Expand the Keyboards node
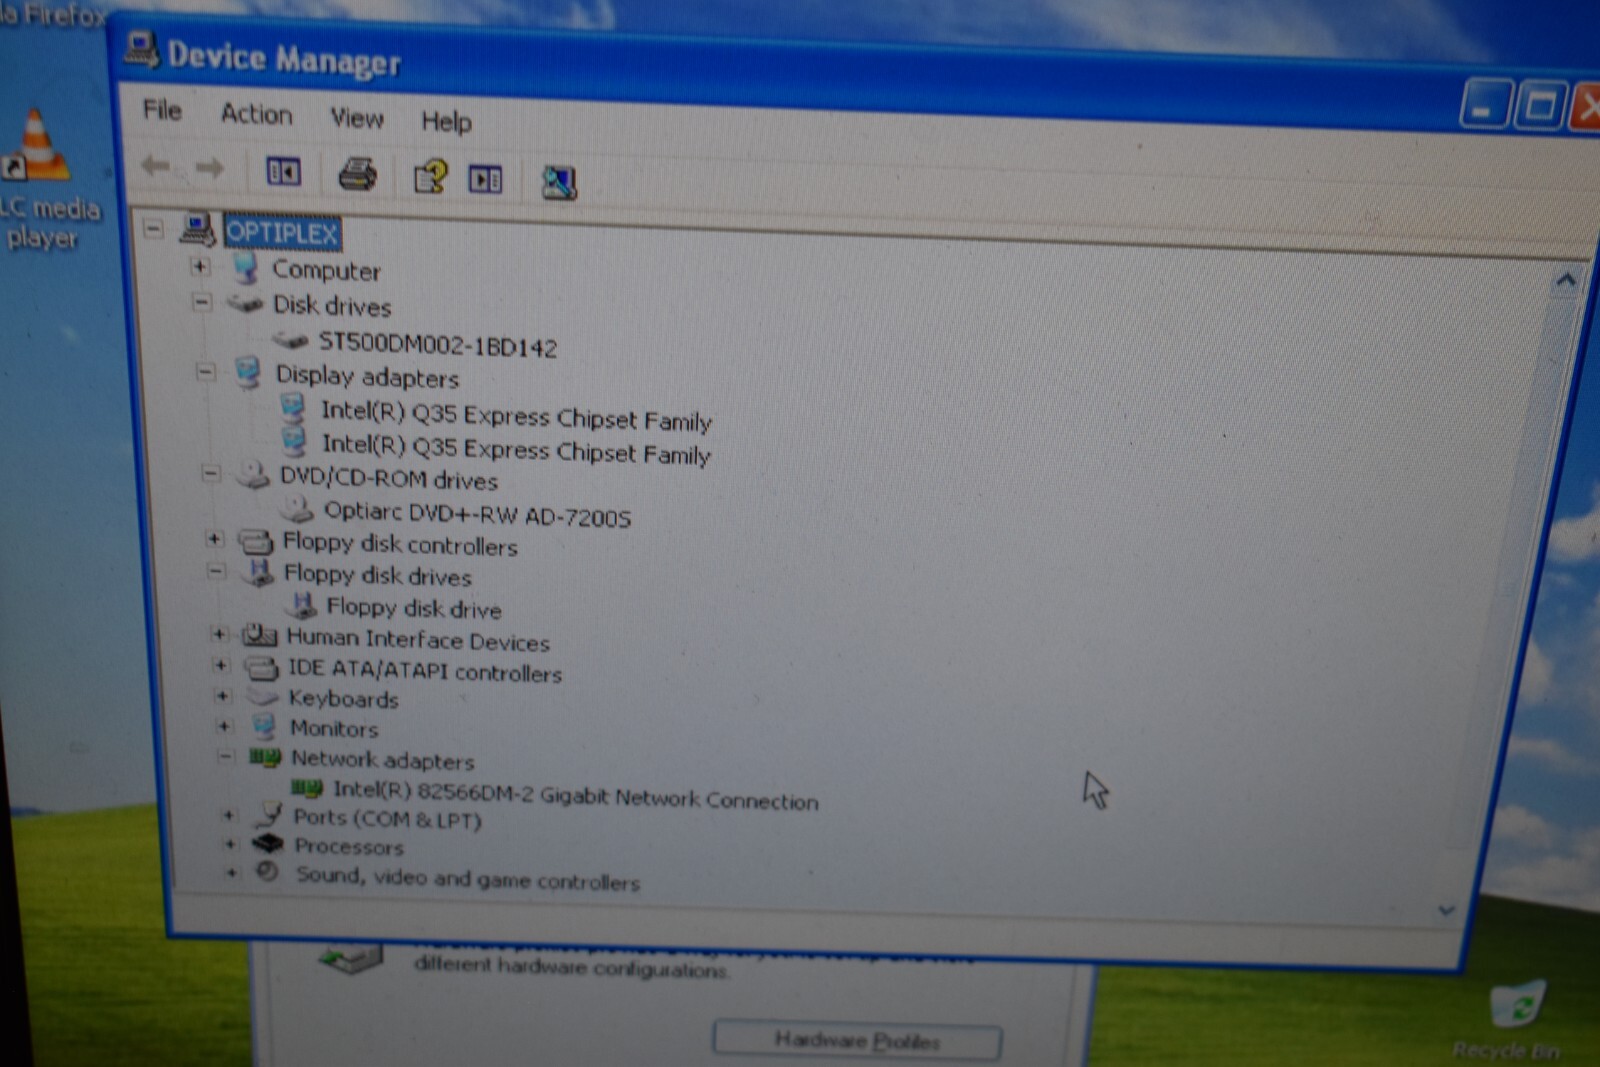The image size is (1600, 1067). (223, 696)
